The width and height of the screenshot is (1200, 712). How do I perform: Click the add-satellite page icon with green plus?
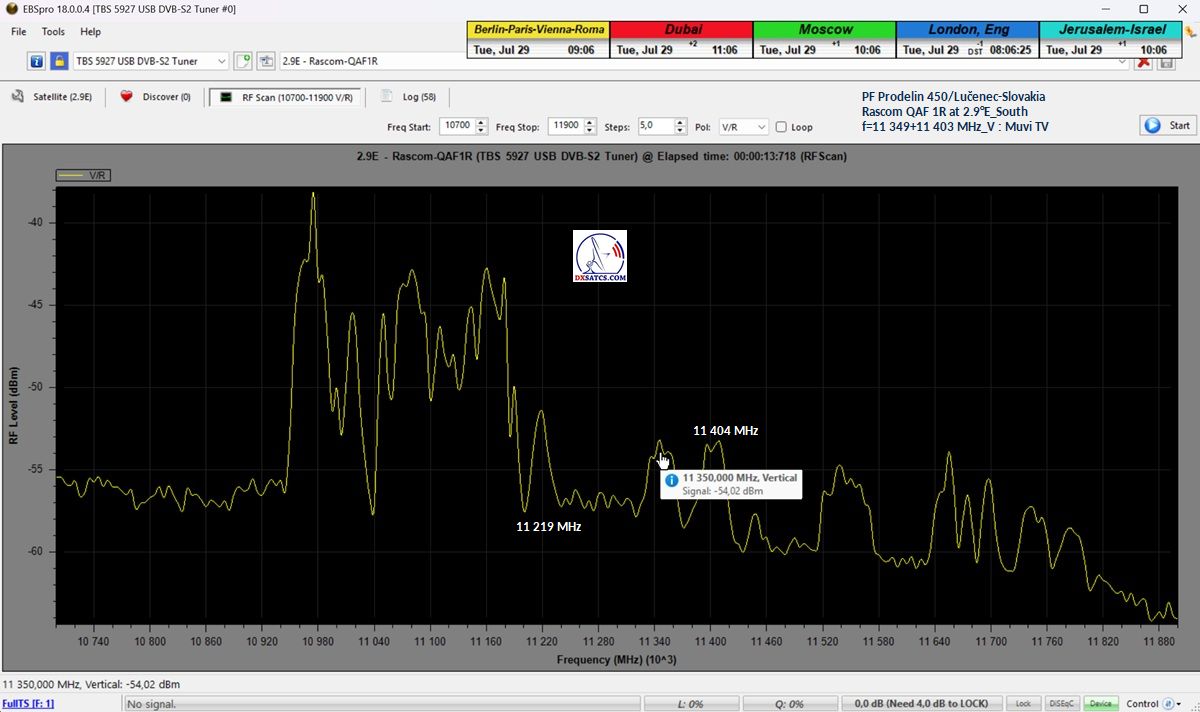tap(243, 61)
